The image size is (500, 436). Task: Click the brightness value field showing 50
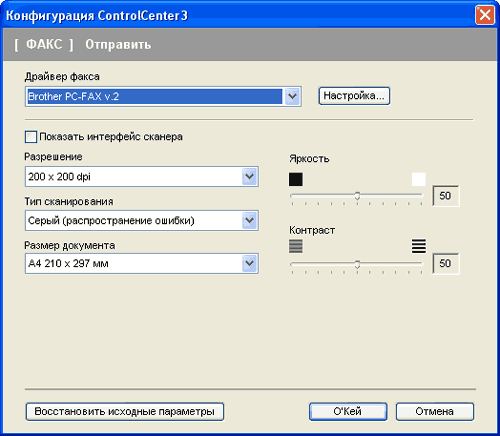[446, 196]
